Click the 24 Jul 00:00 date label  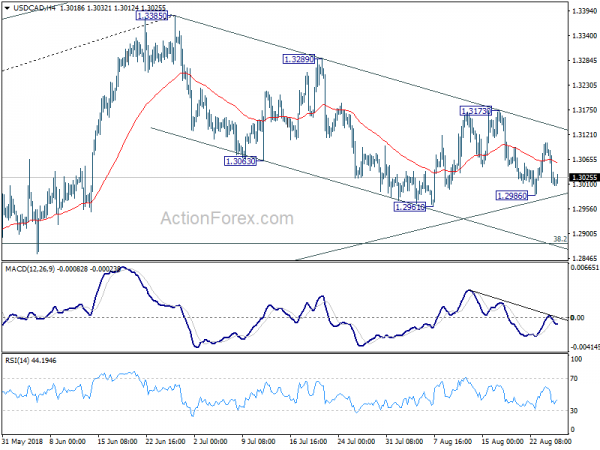coord(356,441)
